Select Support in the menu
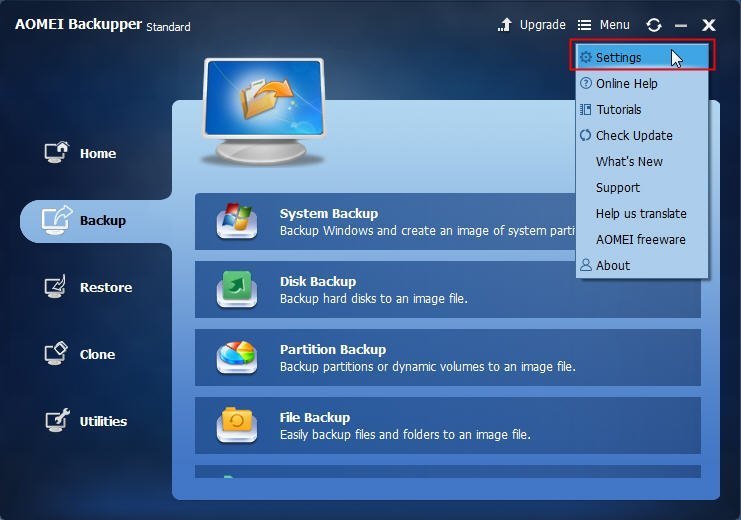The image size is (741, 520). click(642, 188)
